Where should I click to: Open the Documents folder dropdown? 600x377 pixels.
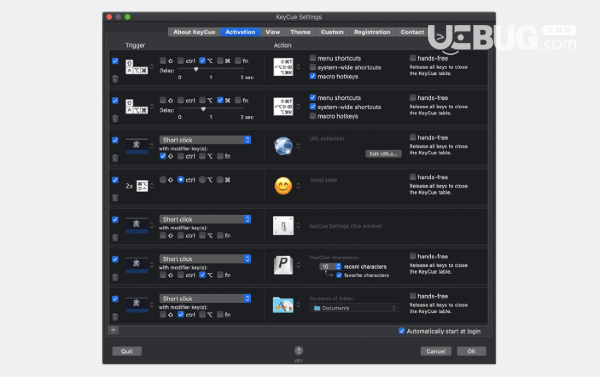(x=354, y=308)
